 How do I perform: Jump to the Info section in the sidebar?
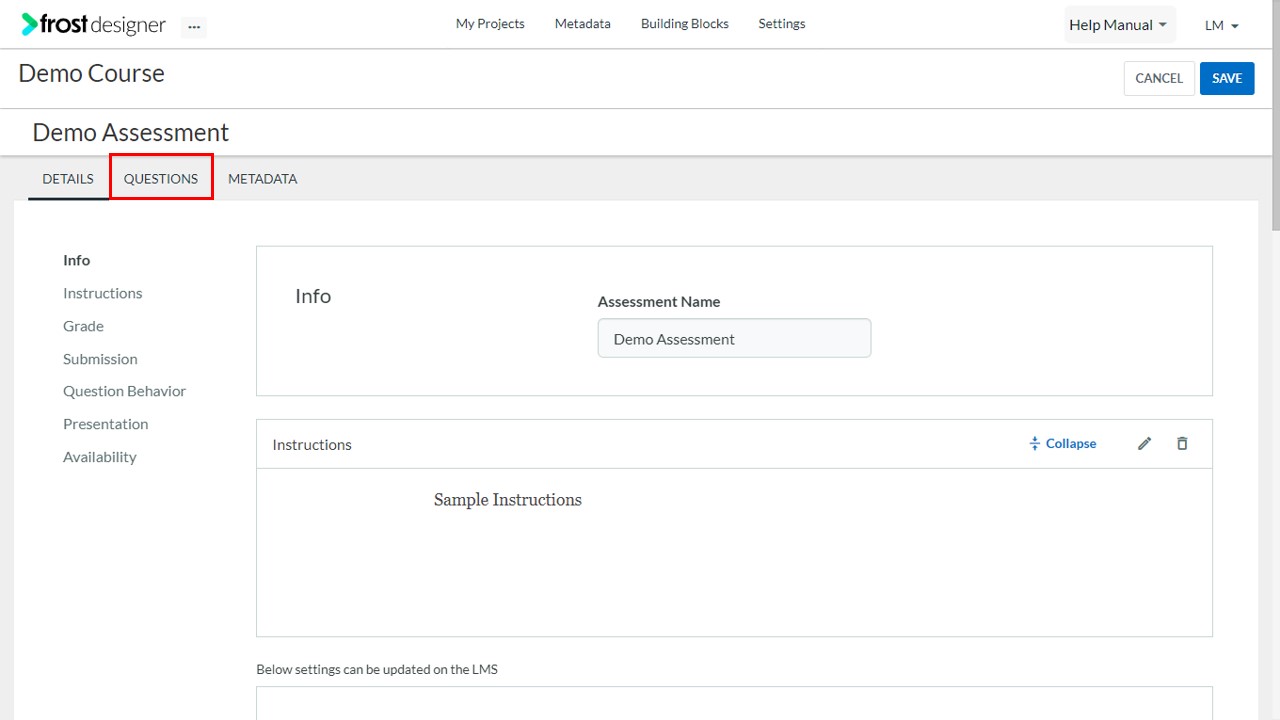pyautogui.click(x=76, y=260)
